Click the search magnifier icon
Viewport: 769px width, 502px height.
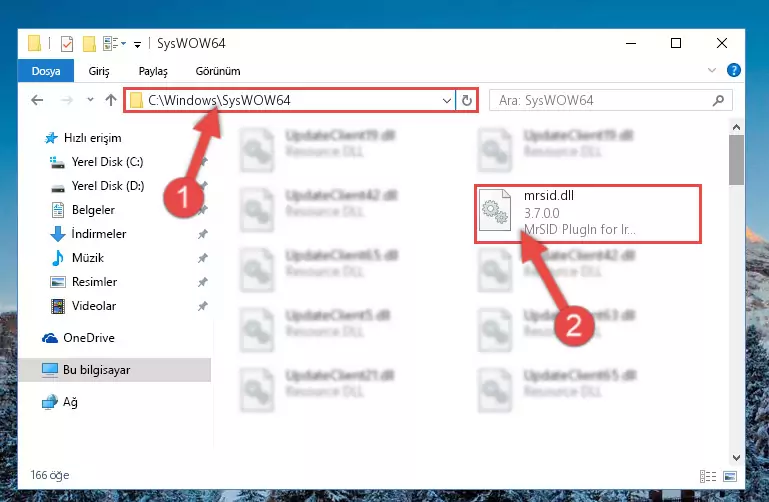[718, 100]
